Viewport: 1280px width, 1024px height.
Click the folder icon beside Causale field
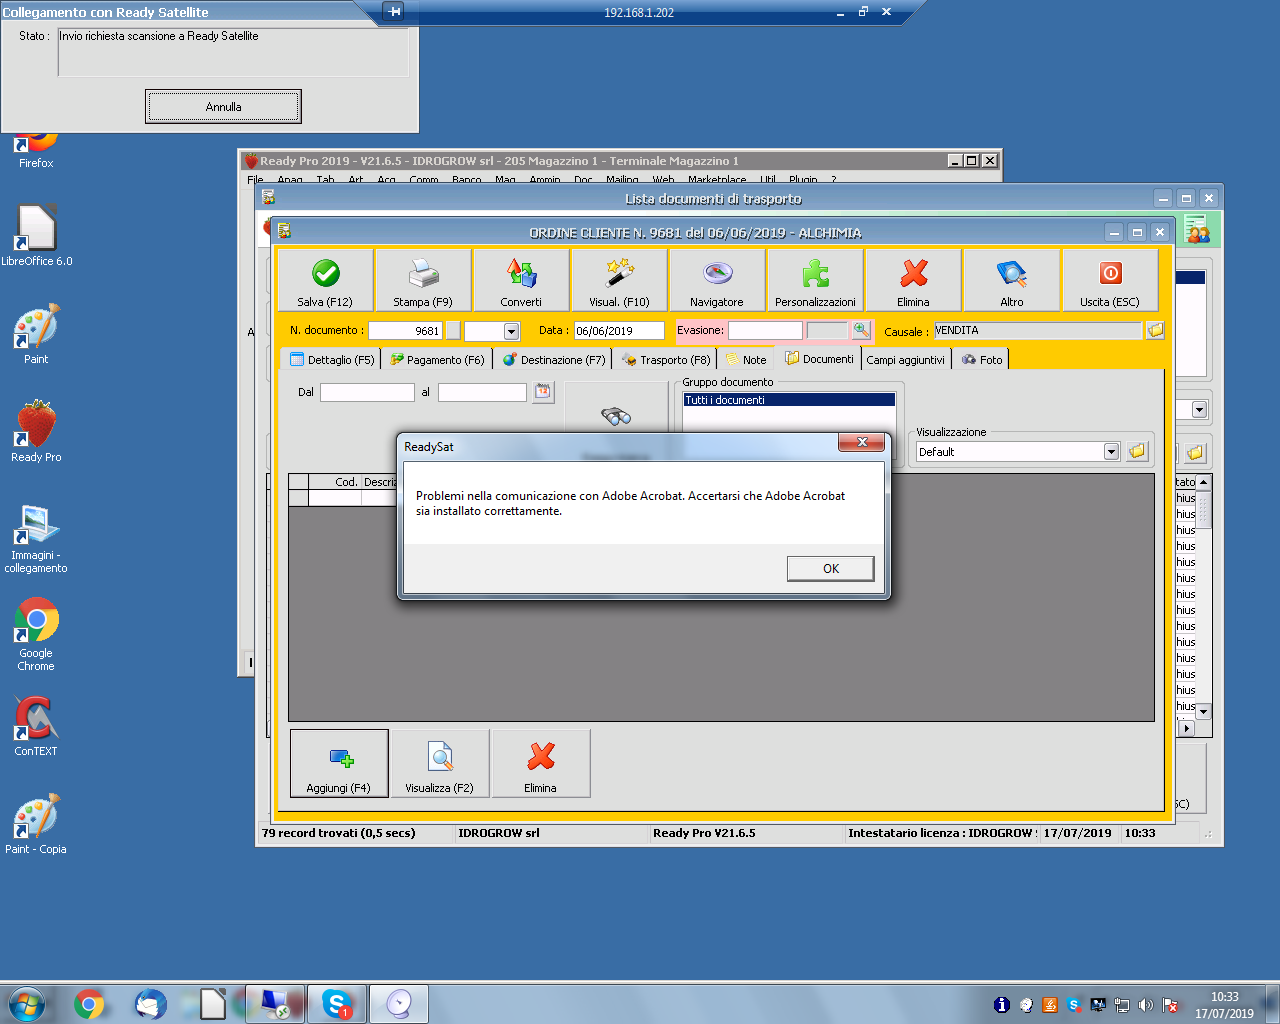pyautogui.click(x=1155, y=330)
